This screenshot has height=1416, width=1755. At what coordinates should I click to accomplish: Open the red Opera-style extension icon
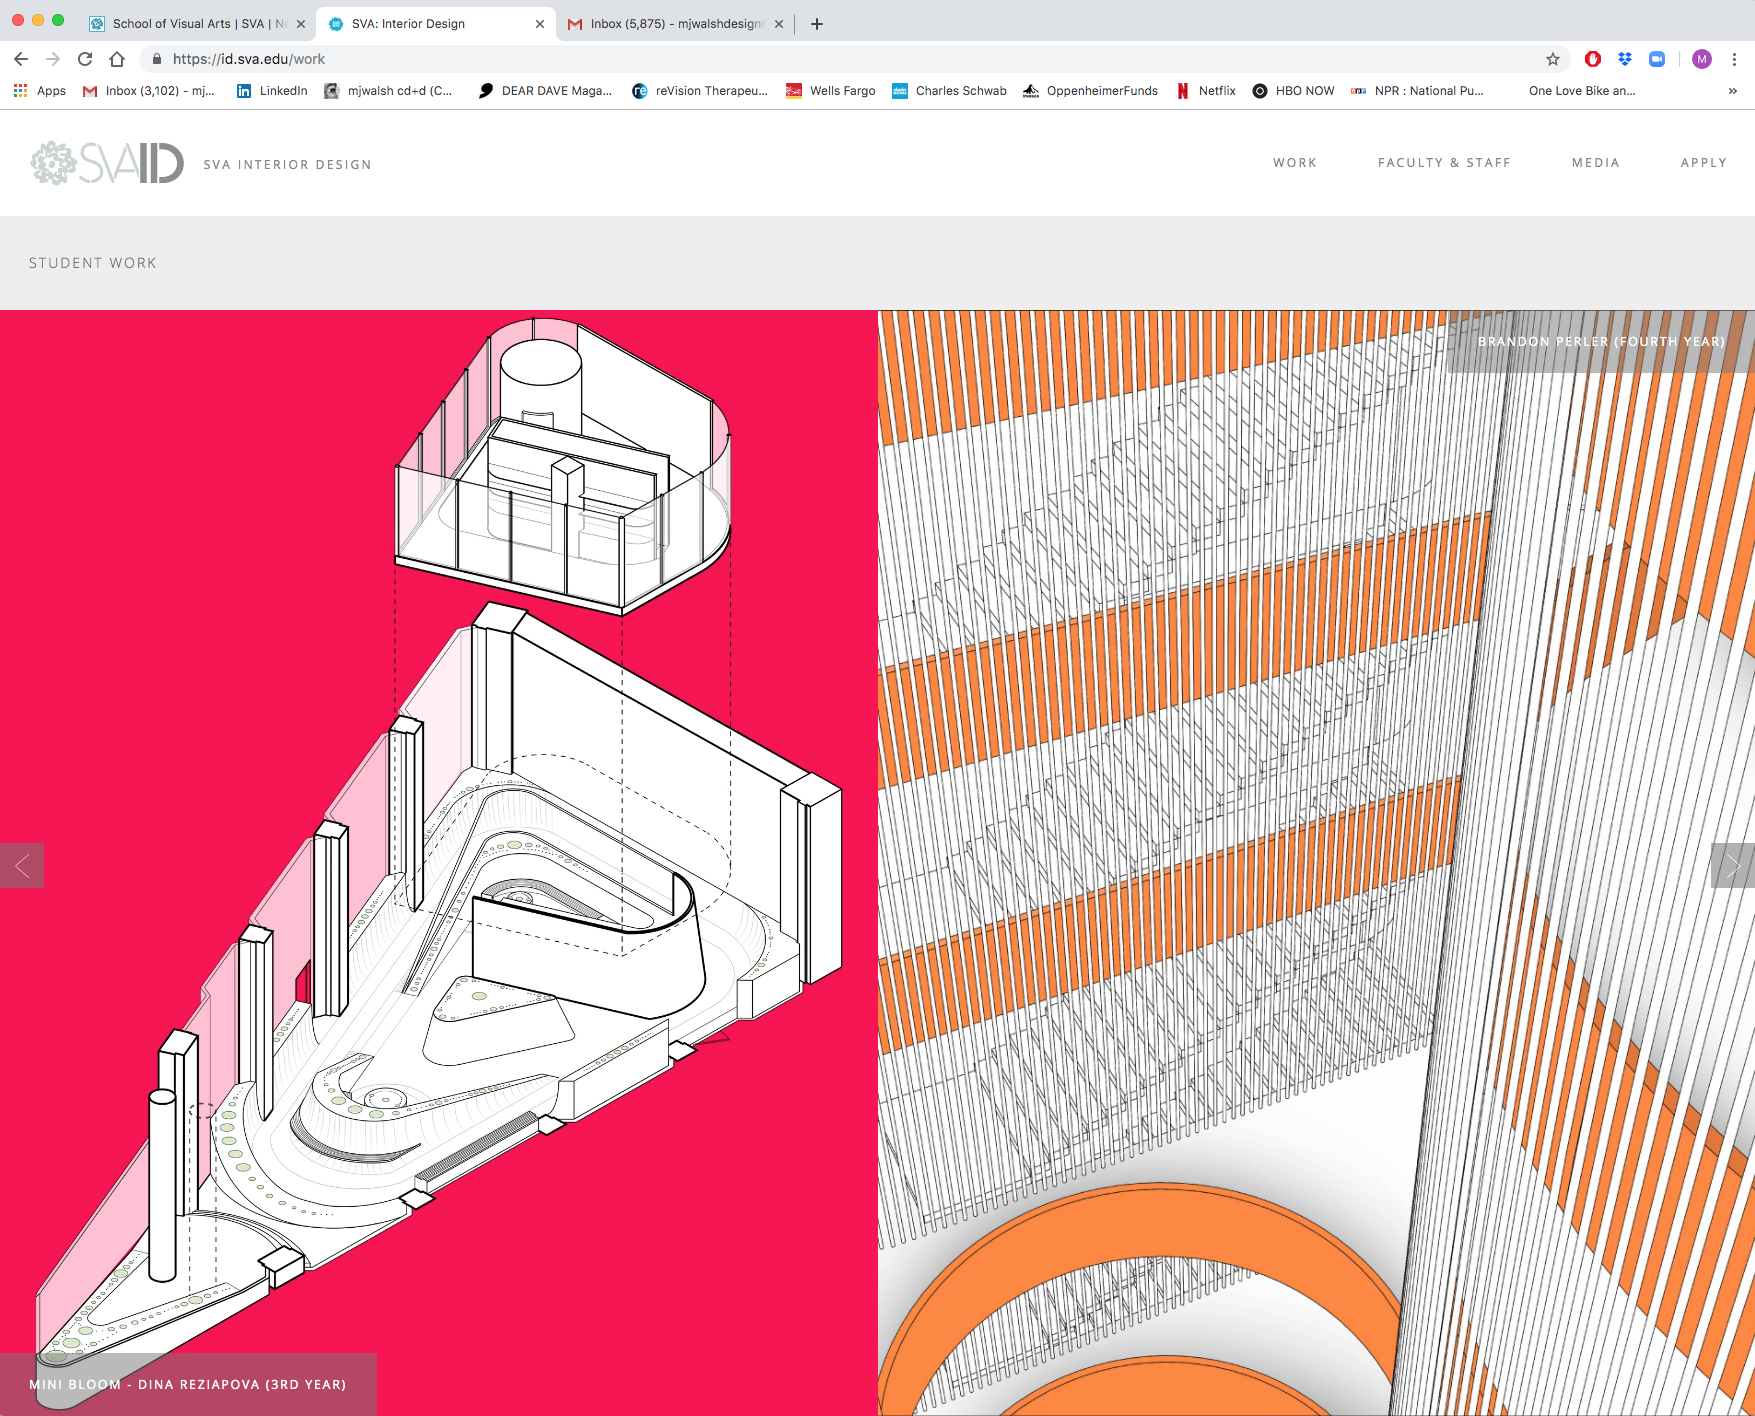[x=1593, y=59]
